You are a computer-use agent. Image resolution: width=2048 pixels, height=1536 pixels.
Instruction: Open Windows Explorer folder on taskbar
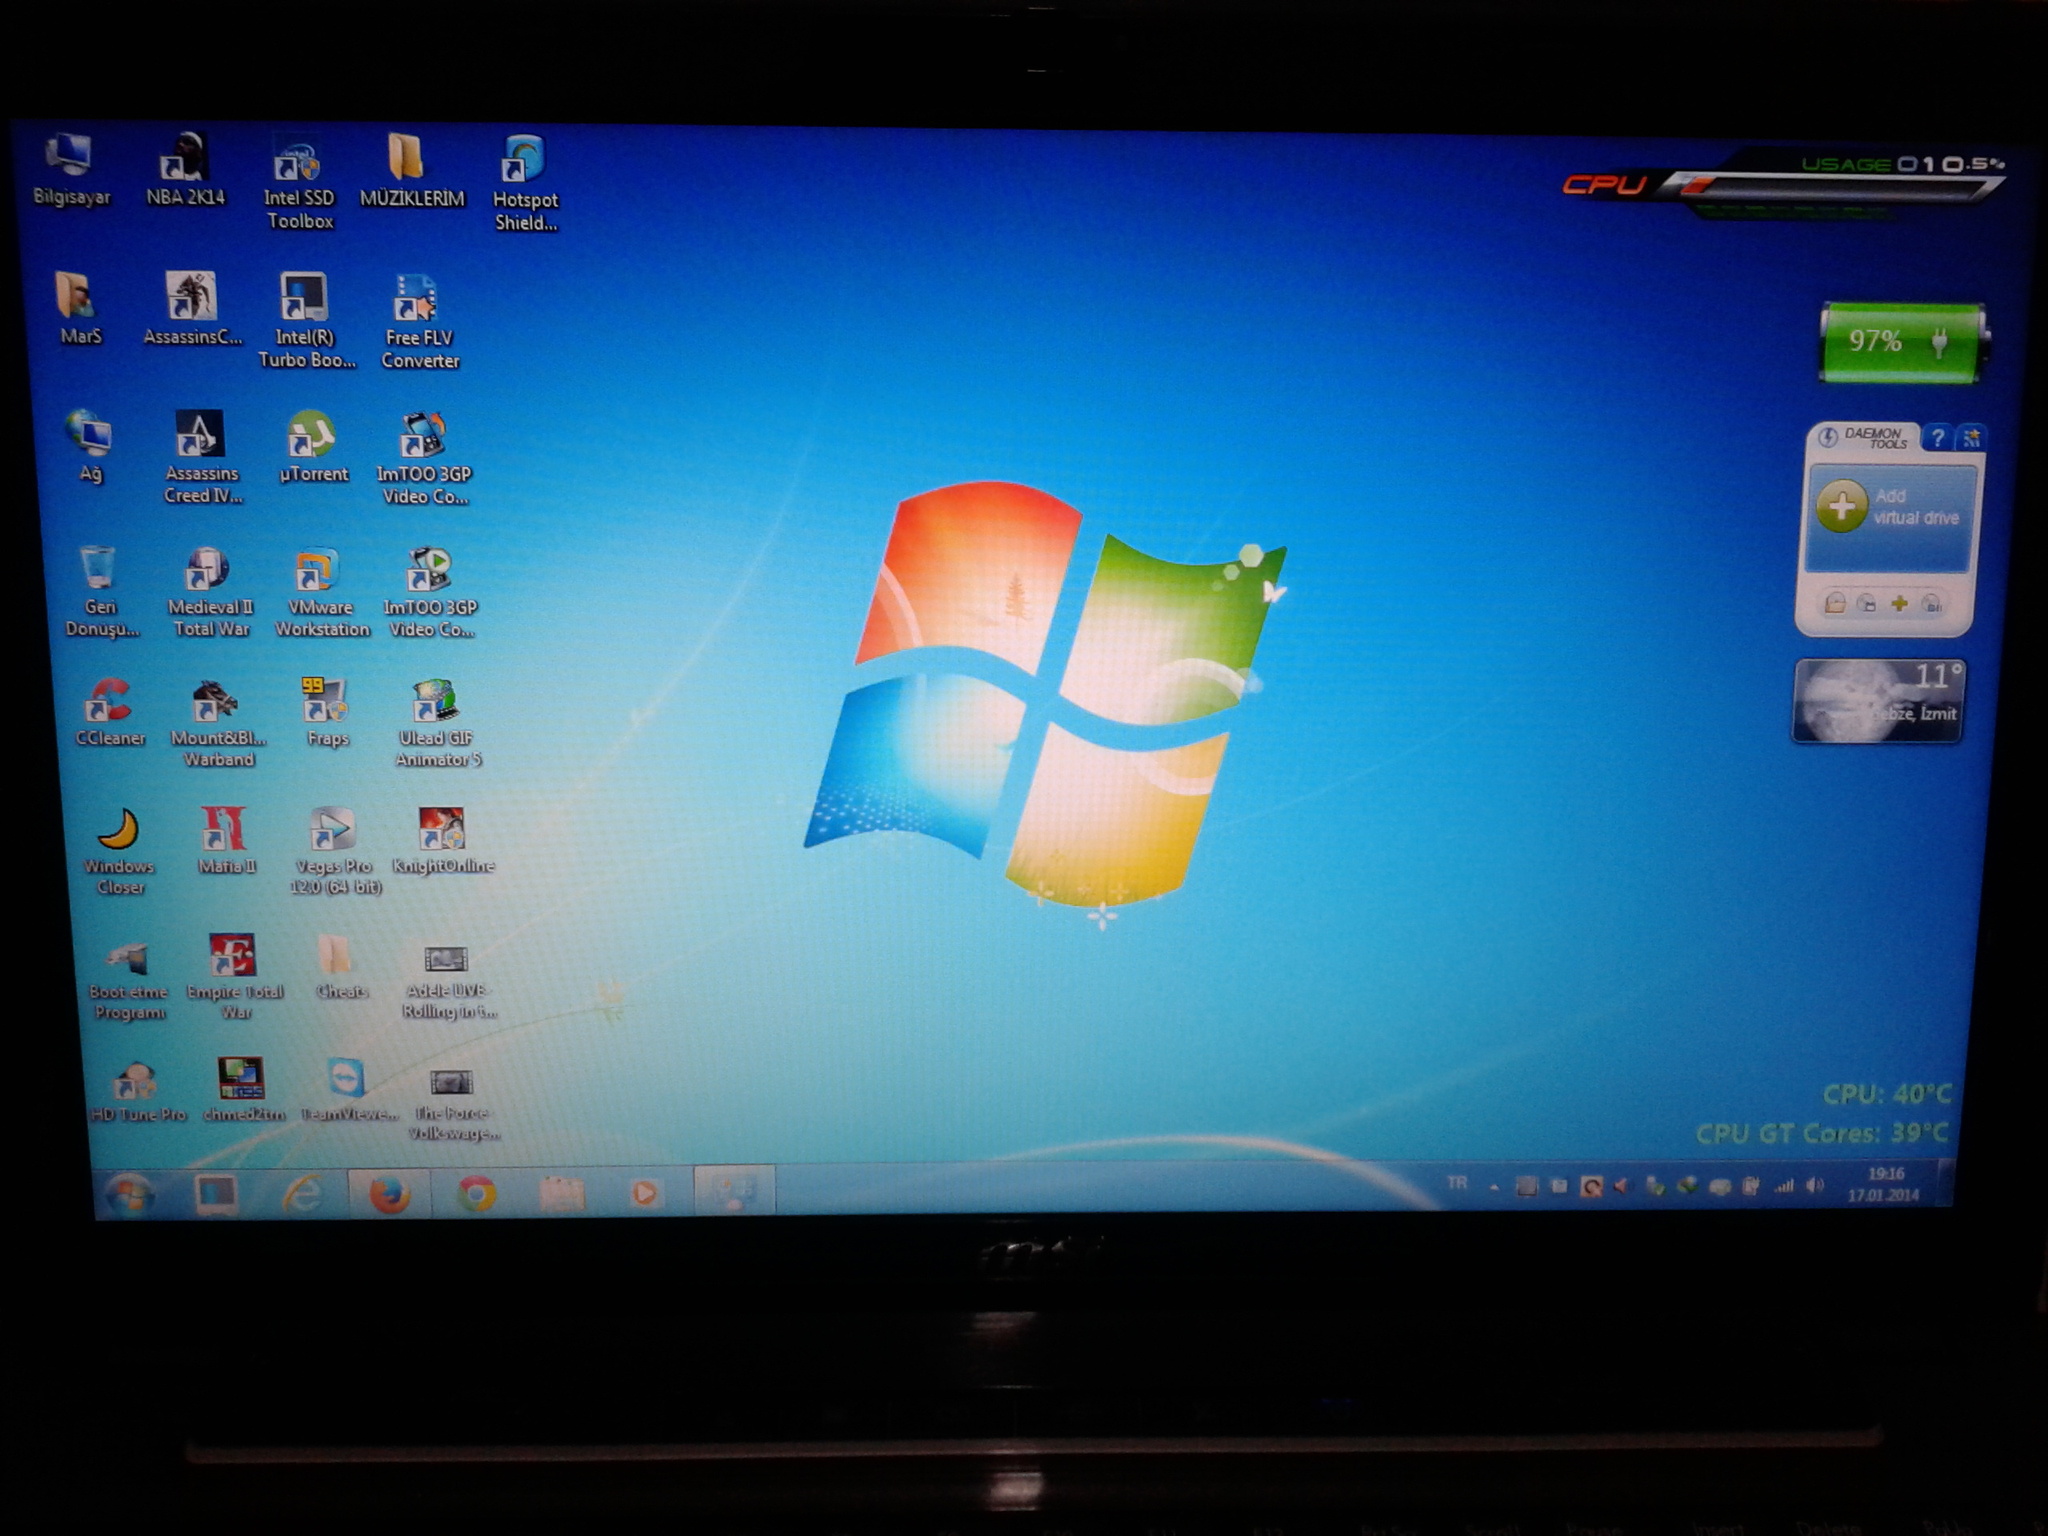tap(561, 1193)
